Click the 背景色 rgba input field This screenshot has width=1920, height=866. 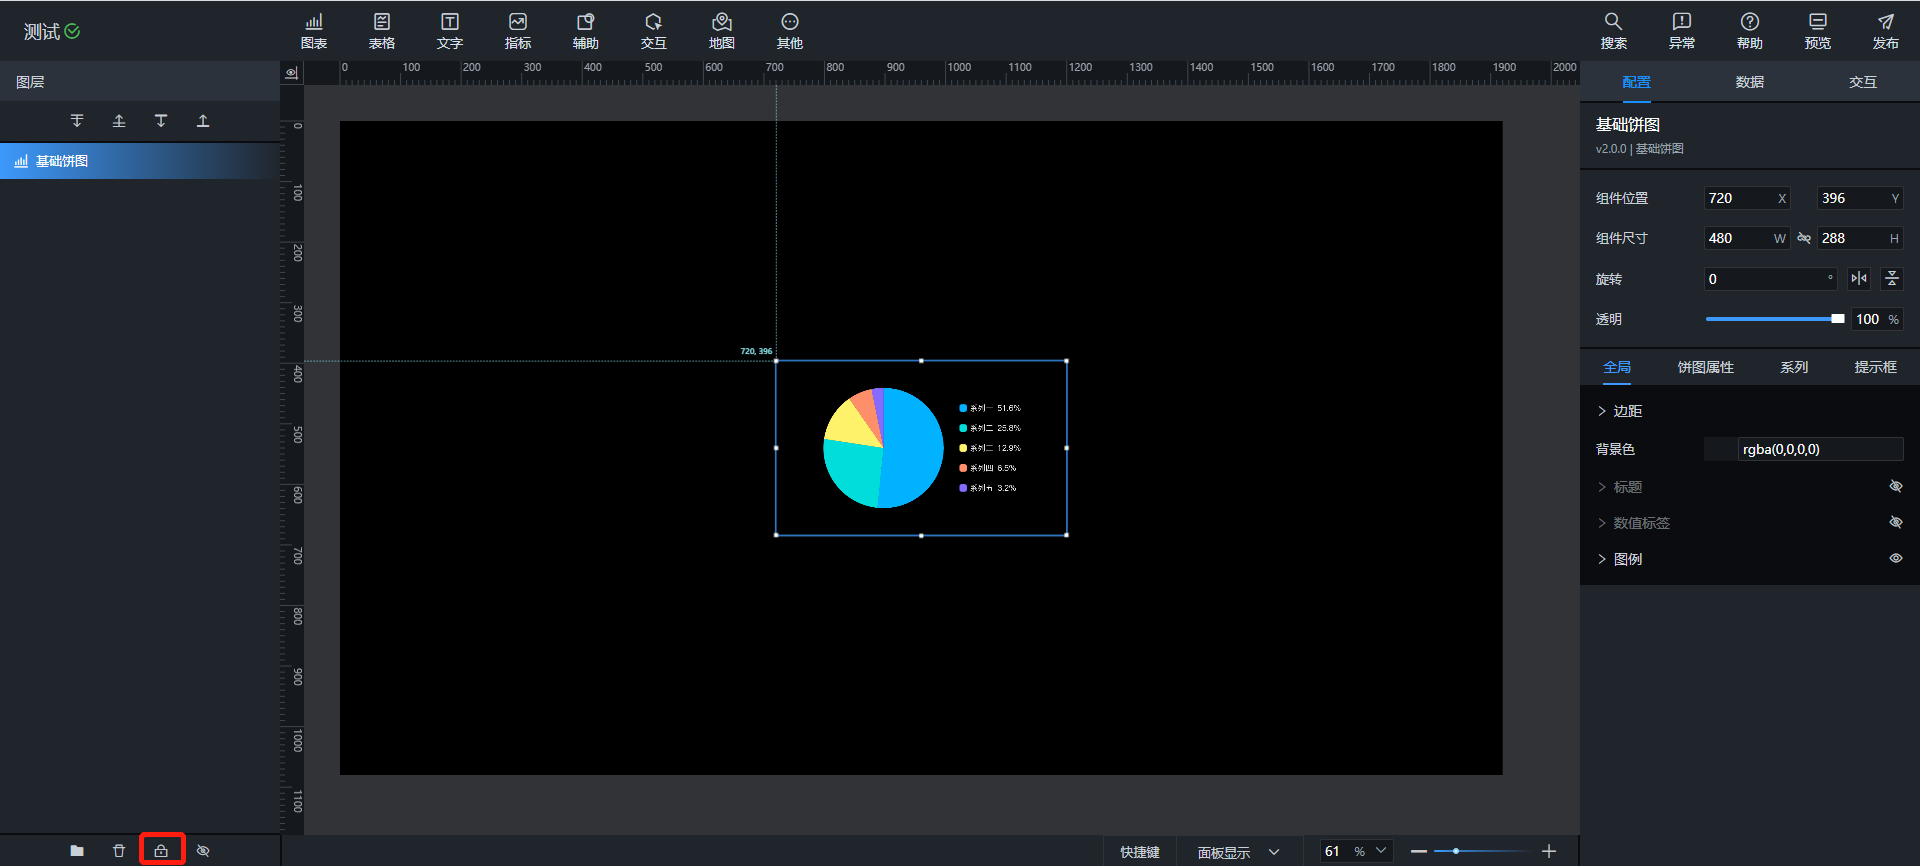tap(1818, 449)
